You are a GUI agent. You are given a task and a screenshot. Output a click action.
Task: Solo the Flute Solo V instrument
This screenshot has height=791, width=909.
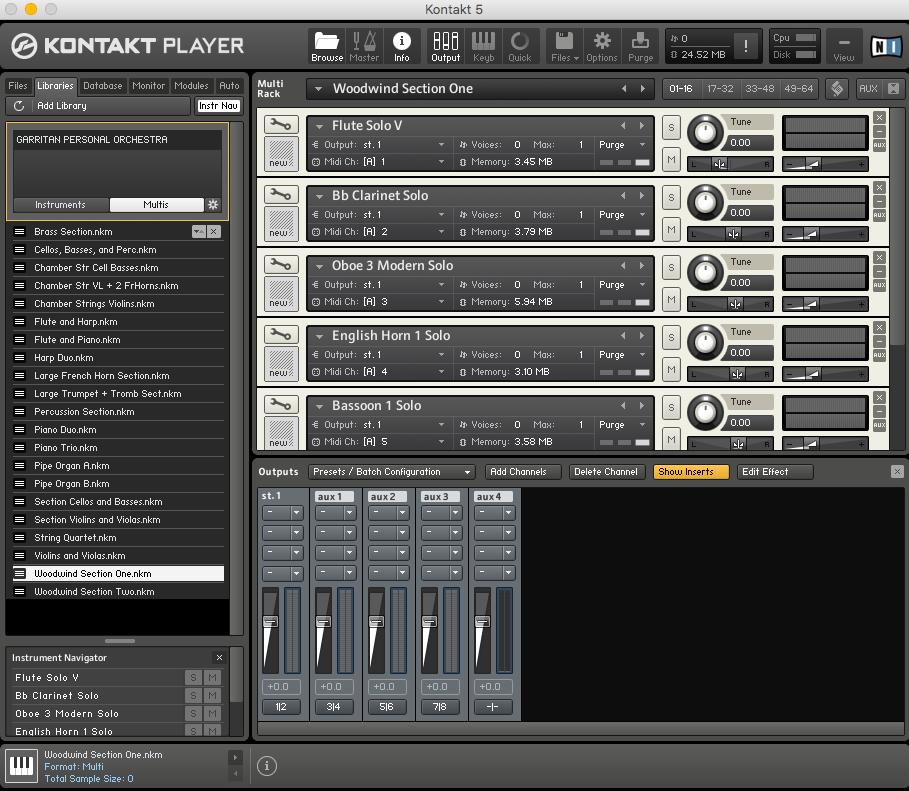tap(671, 128)
